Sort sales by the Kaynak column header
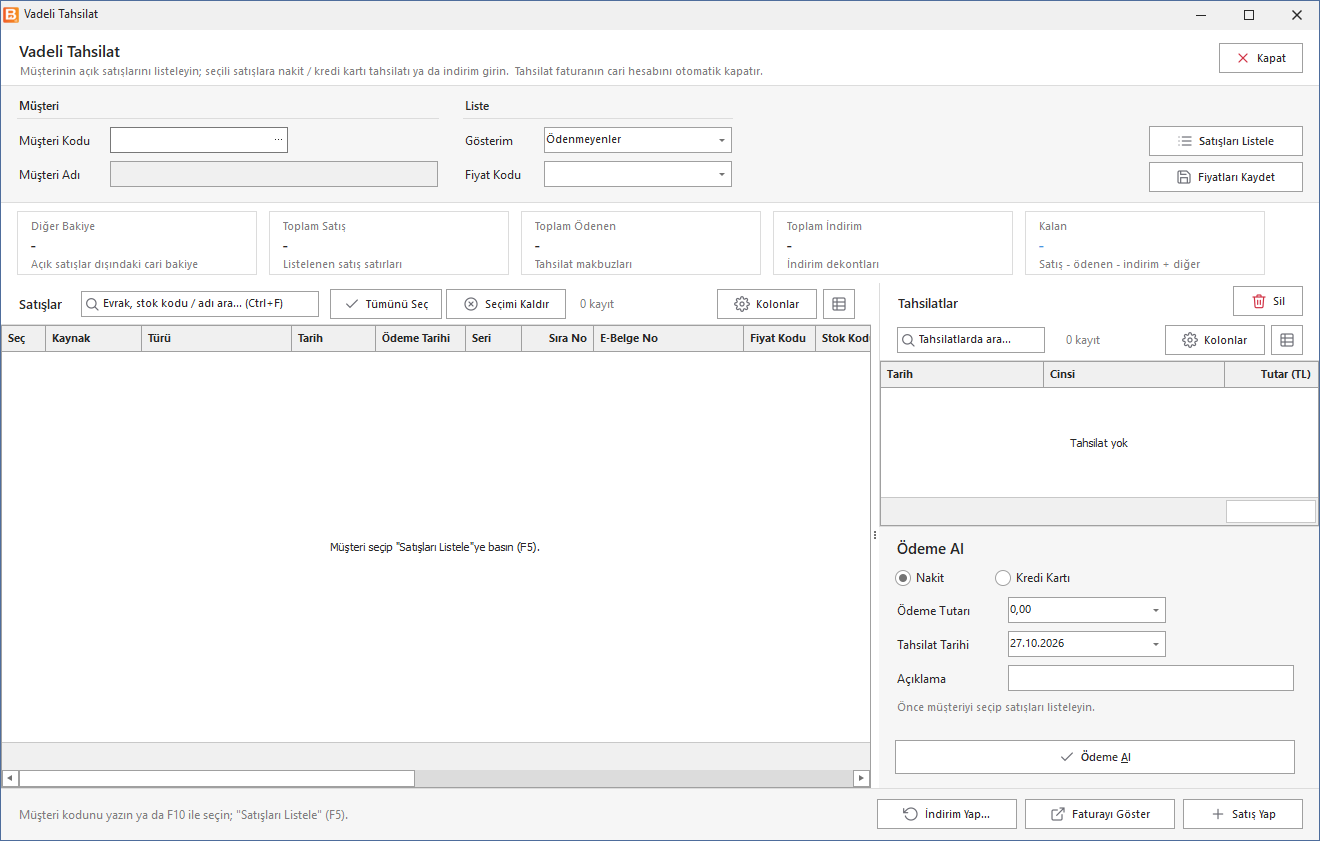 (x=94, y=338)
